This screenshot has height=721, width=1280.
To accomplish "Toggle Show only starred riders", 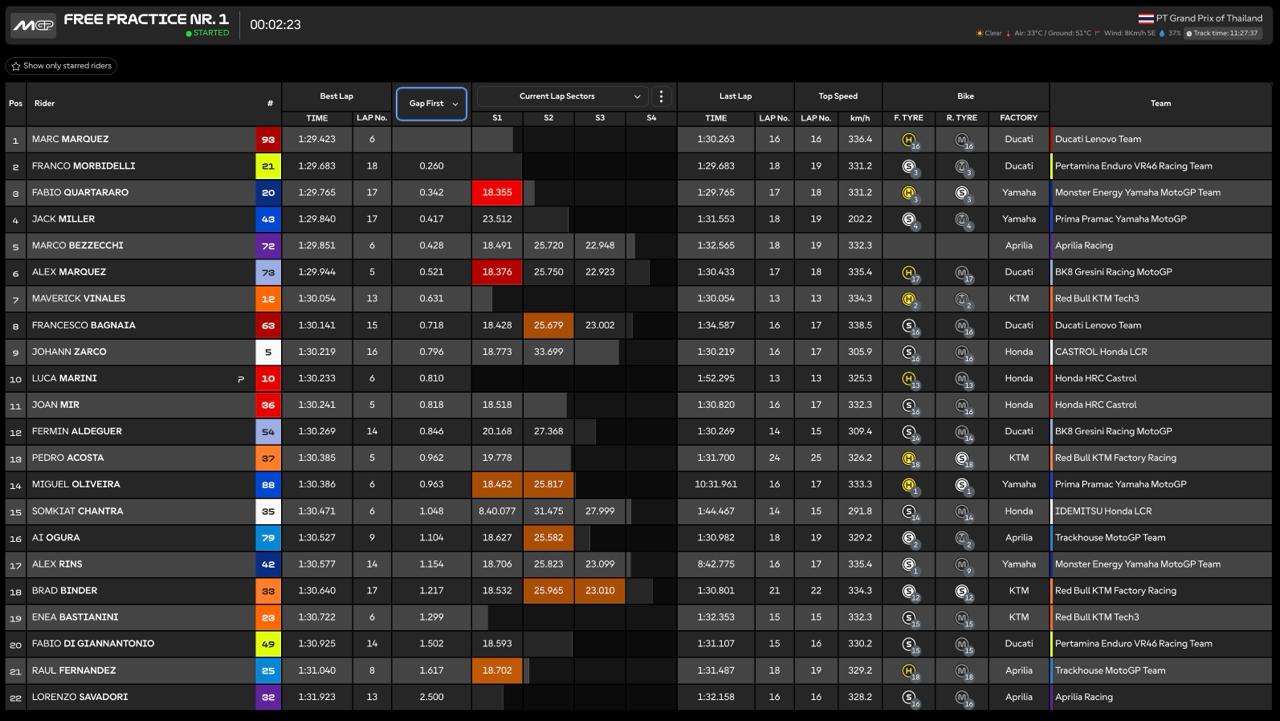I will tap(61, 66).
